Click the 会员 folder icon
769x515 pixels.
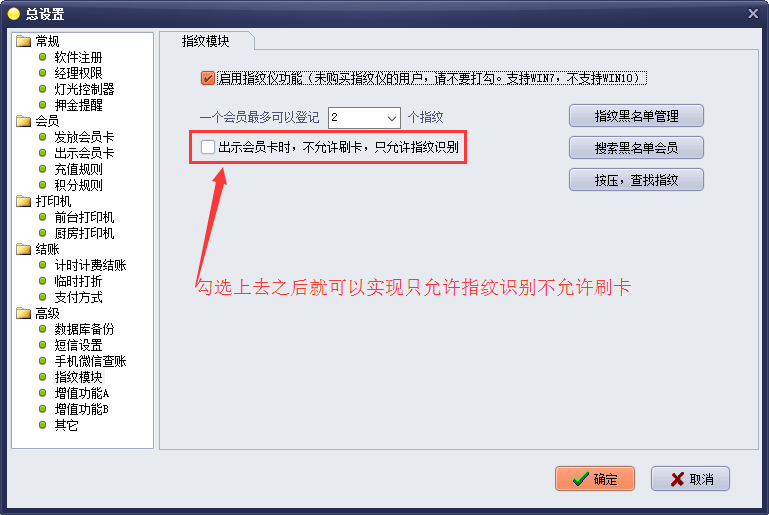(23, 121)
